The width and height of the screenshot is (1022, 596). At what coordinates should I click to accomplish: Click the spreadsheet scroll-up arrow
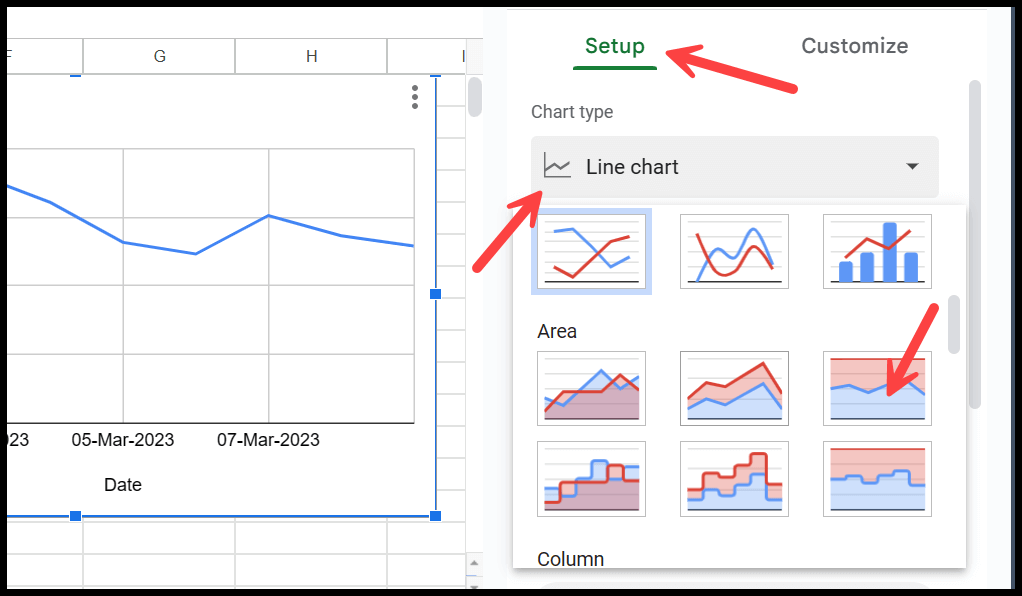click(x=474, y=563)
